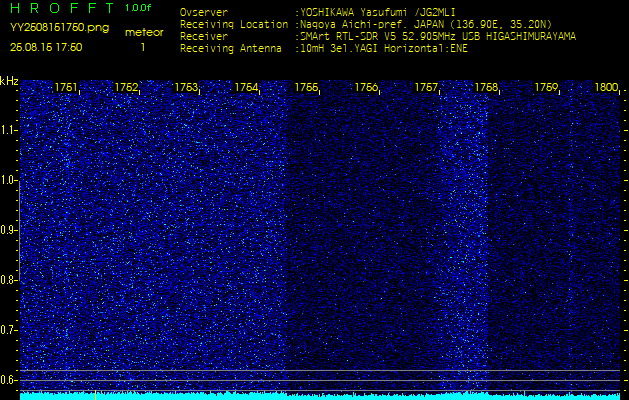Click the kHz axis unit label

click(9, 81)
